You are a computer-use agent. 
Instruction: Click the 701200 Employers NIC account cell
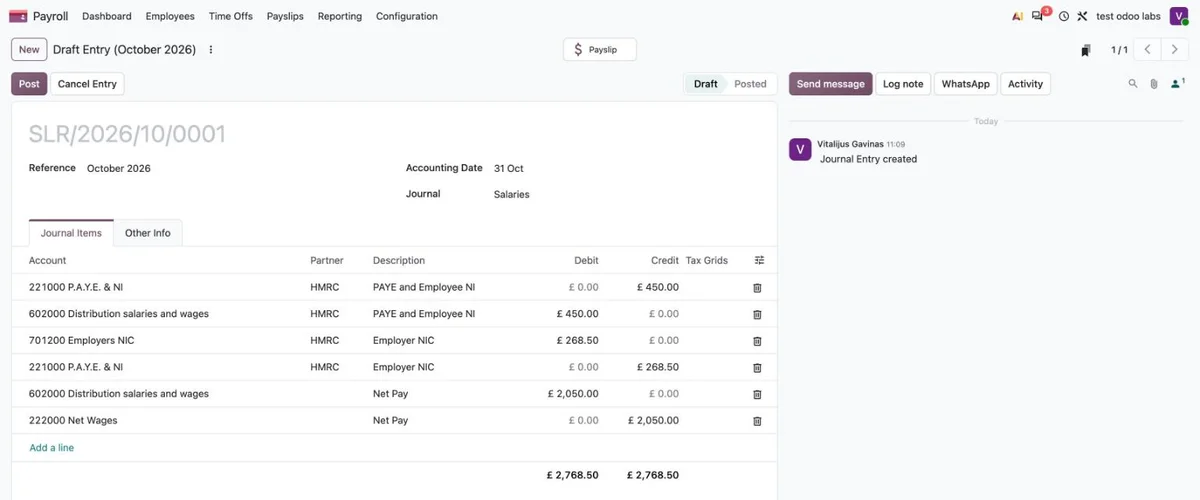click(82, 341)
